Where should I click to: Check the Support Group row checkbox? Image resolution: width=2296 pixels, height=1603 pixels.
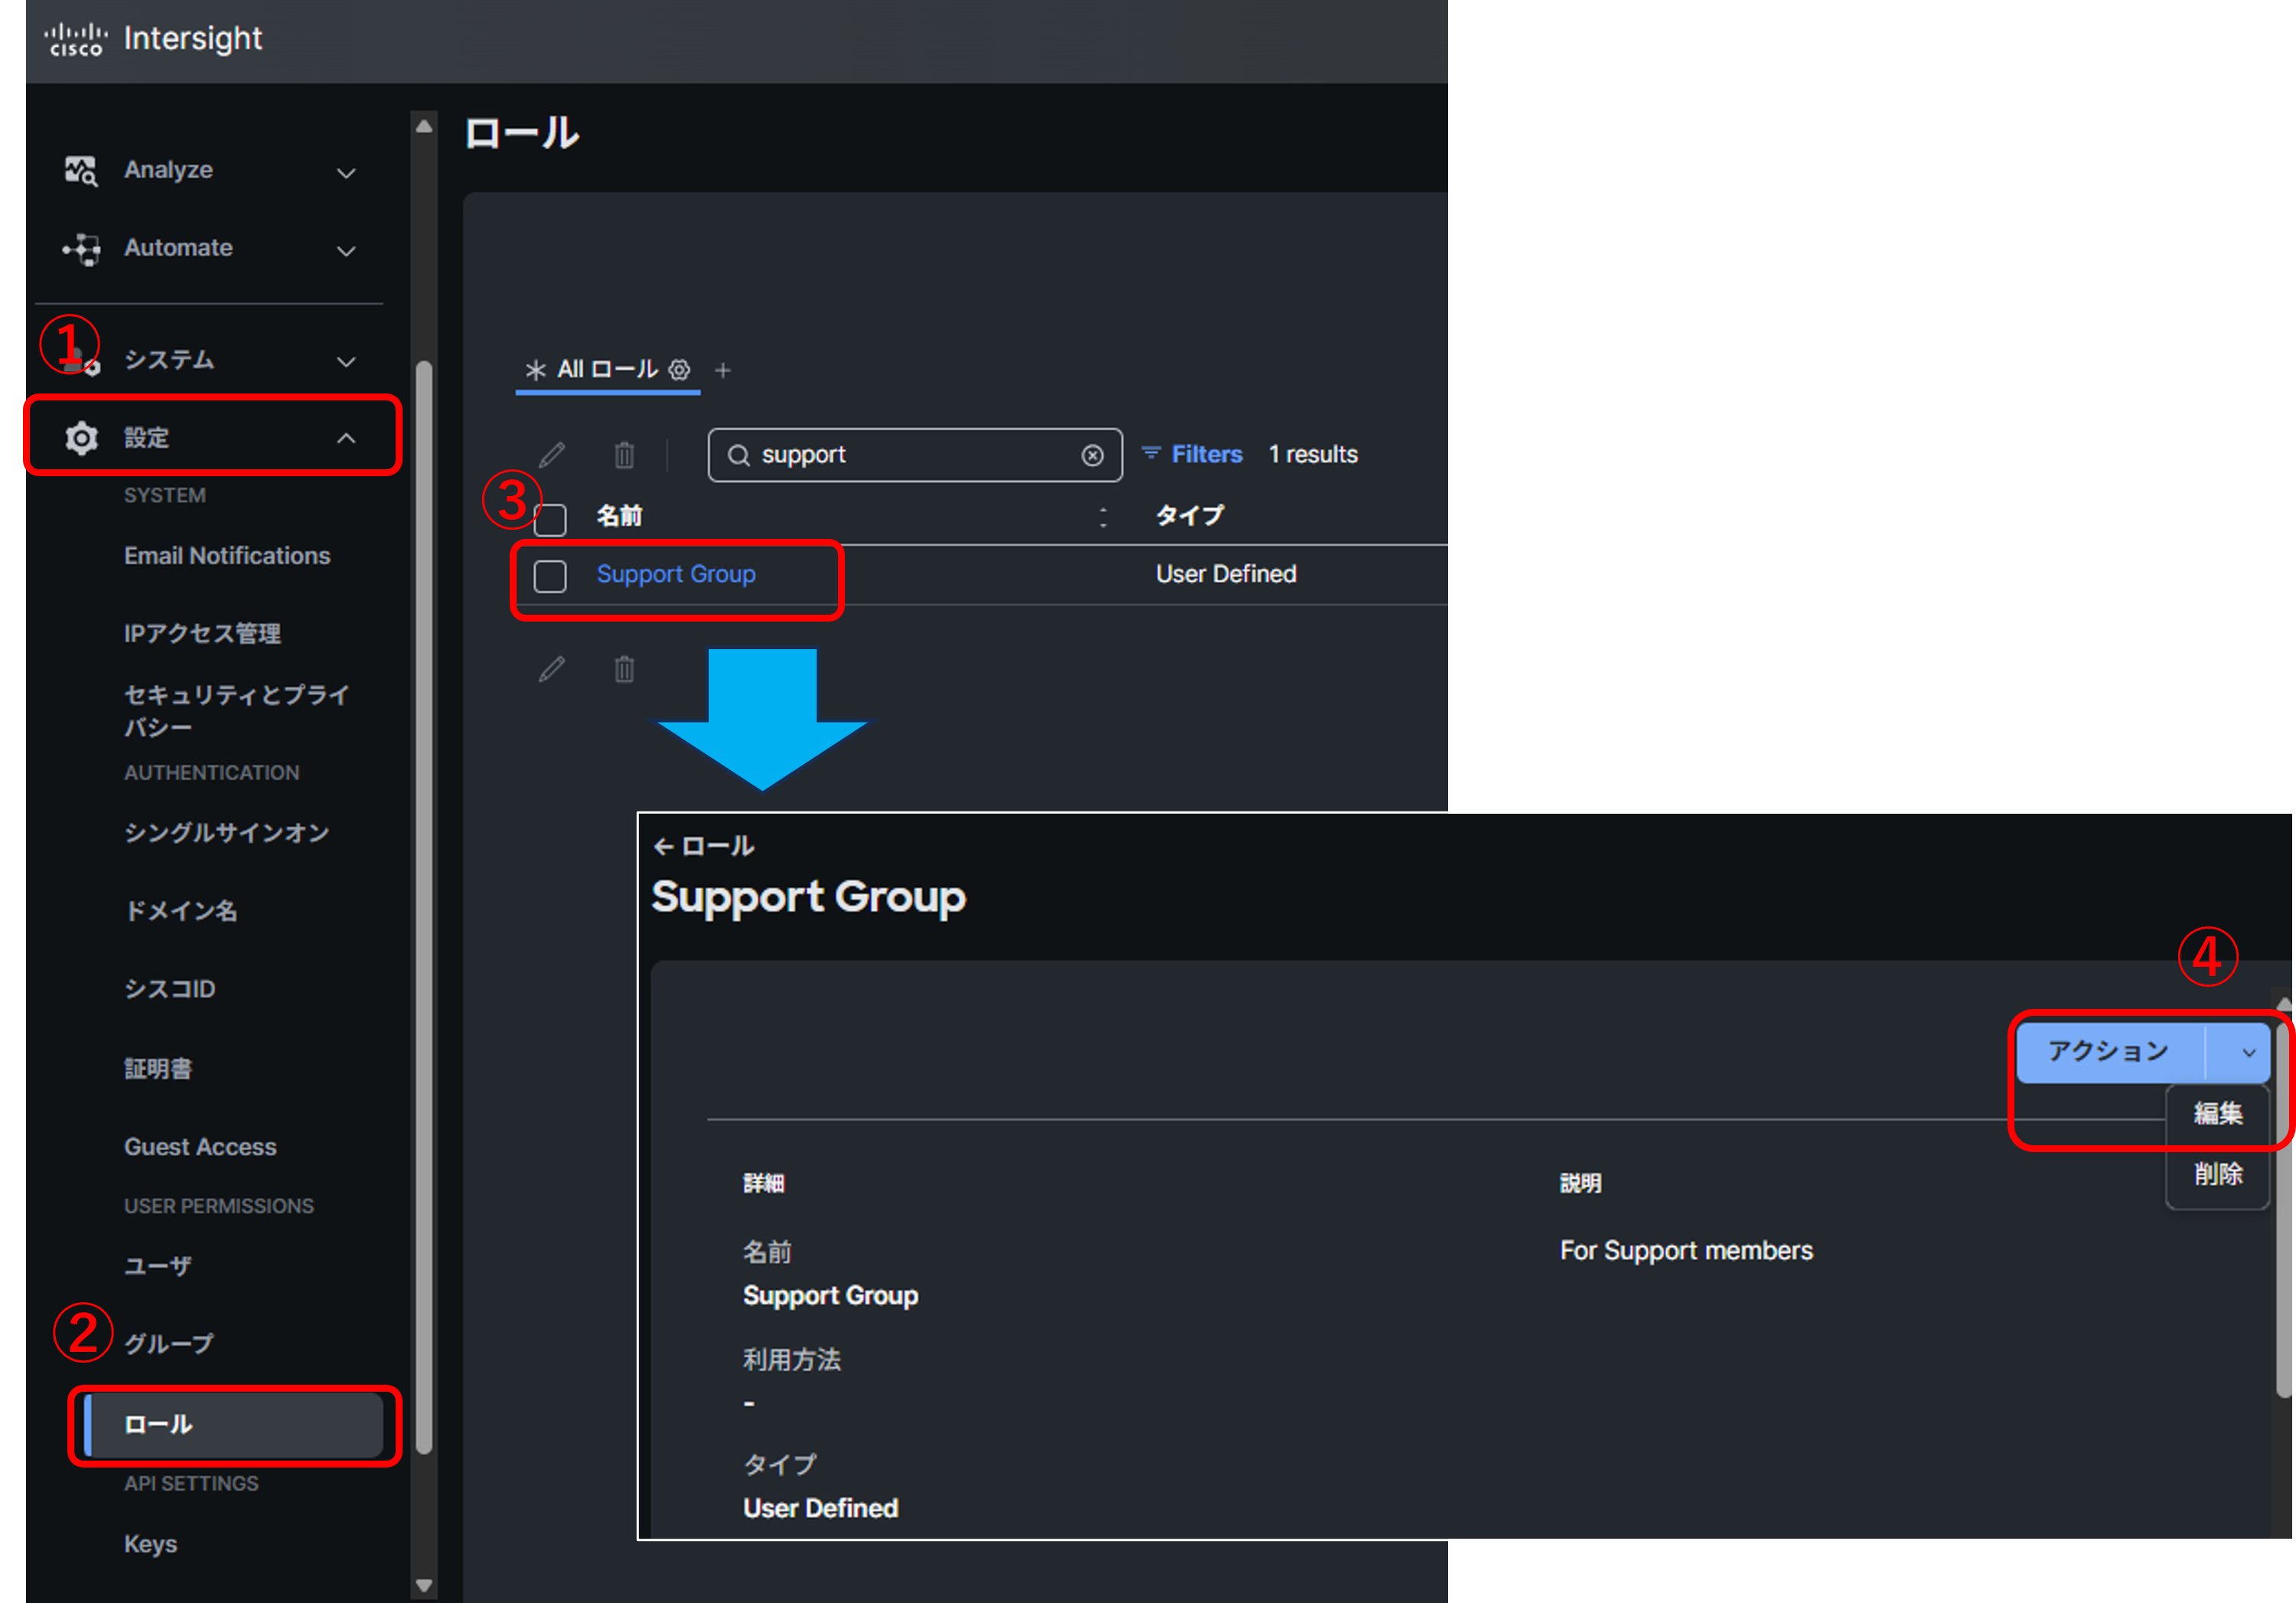550,576
